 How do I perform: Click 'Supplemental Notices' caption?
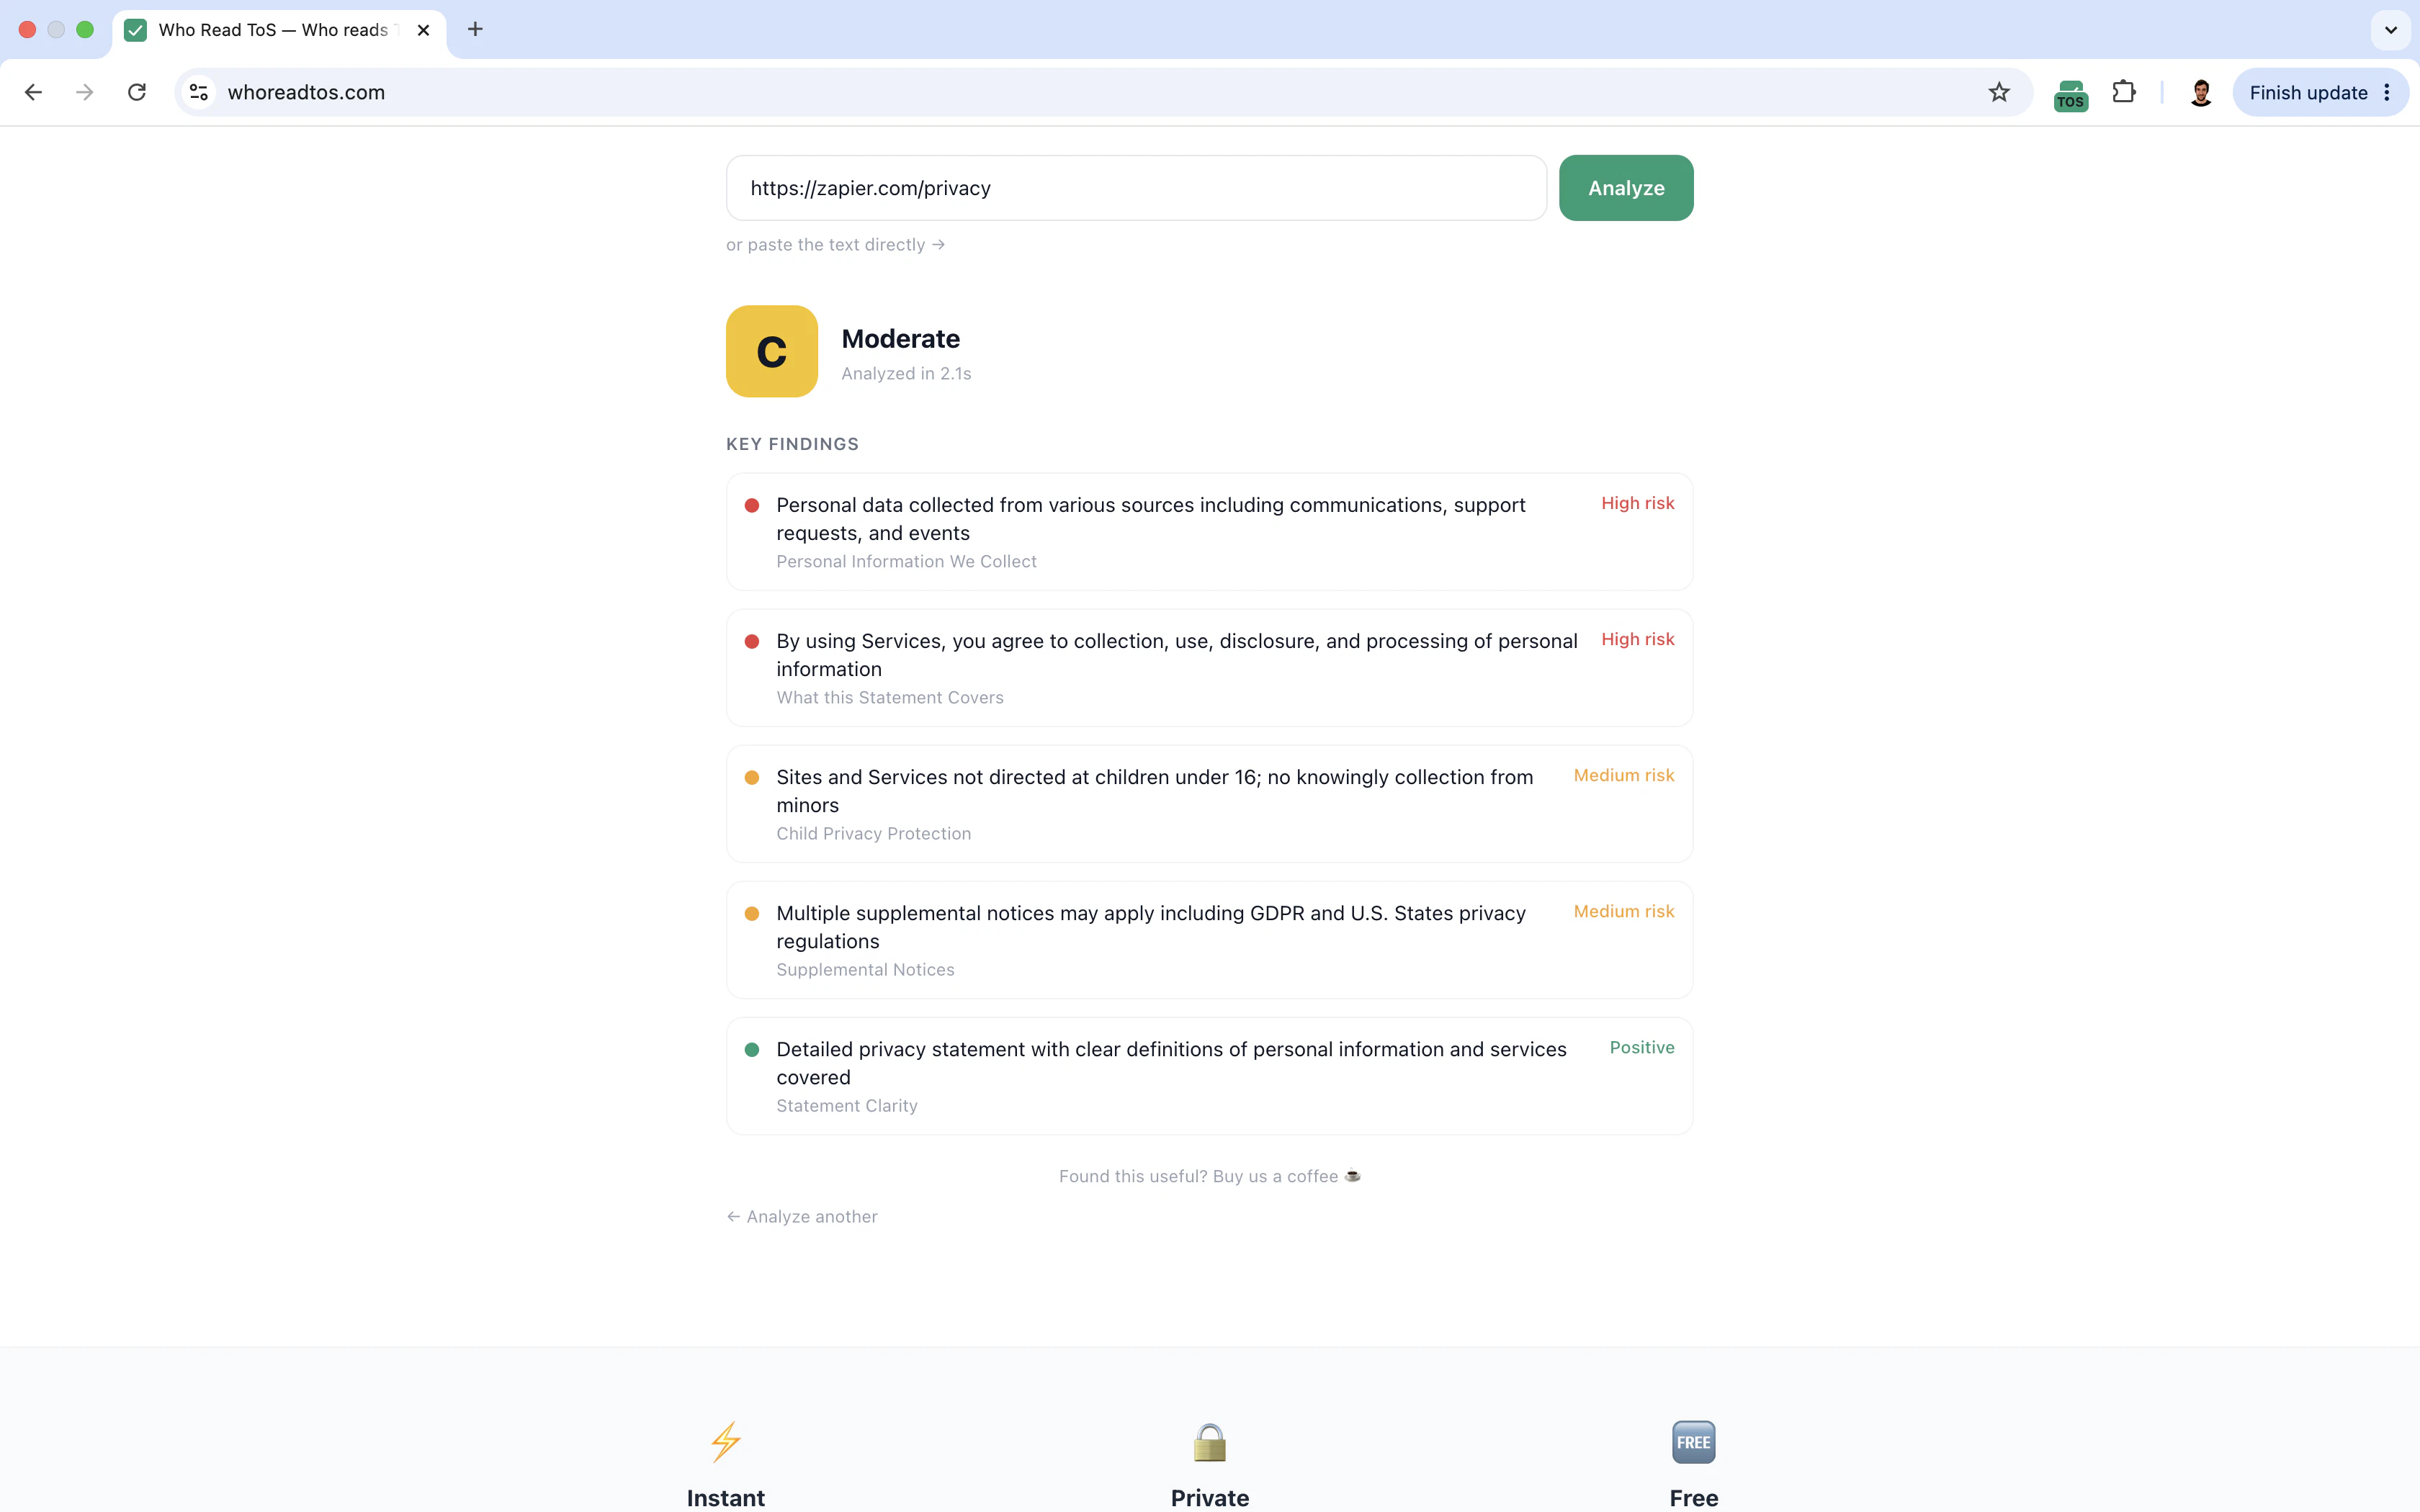point(865,969)
